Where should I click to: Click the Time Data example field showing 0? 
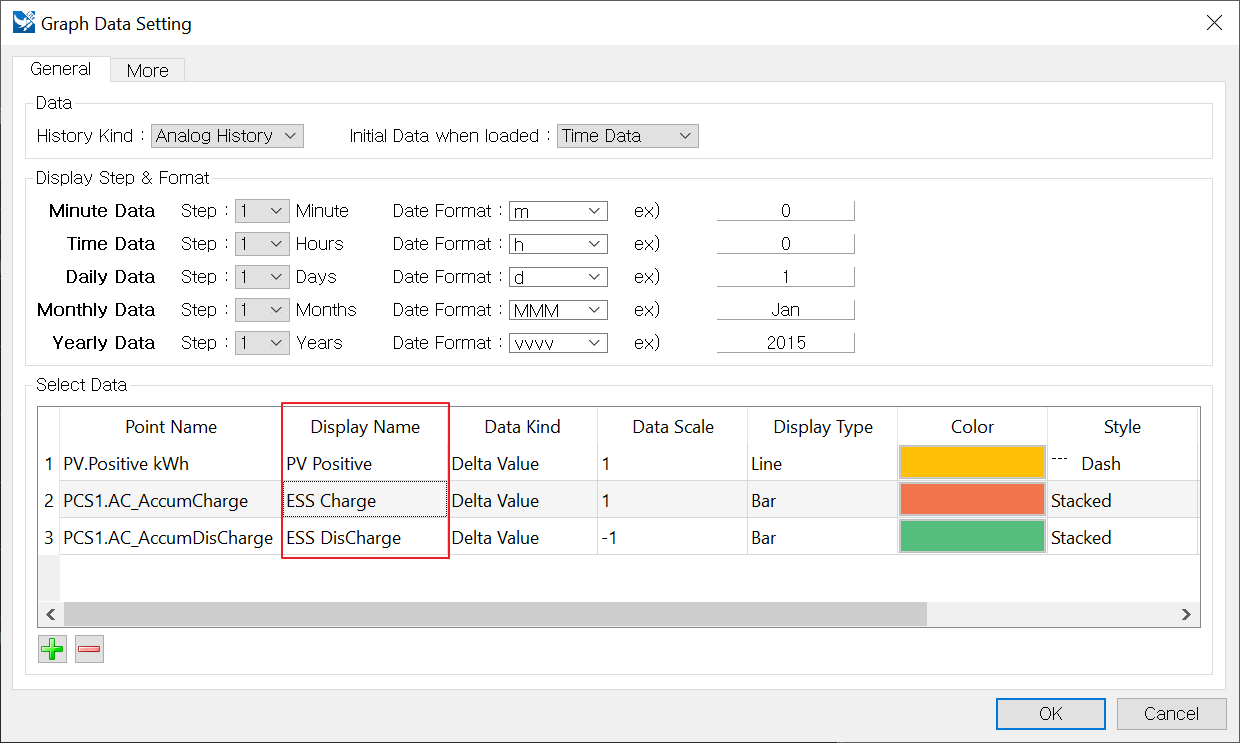[x=785, y=244]
